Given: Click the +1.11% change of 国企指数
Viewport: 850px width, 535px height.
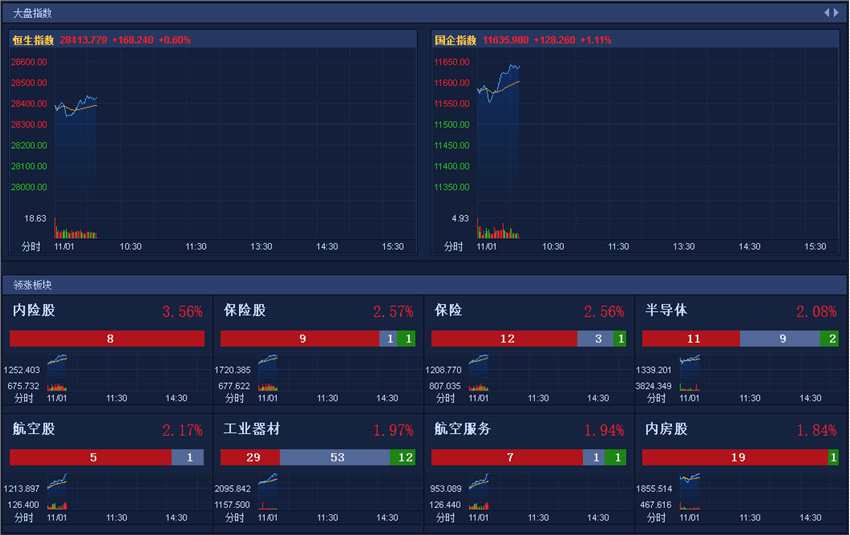Looking at the screenshot, I should pos(596,40).
